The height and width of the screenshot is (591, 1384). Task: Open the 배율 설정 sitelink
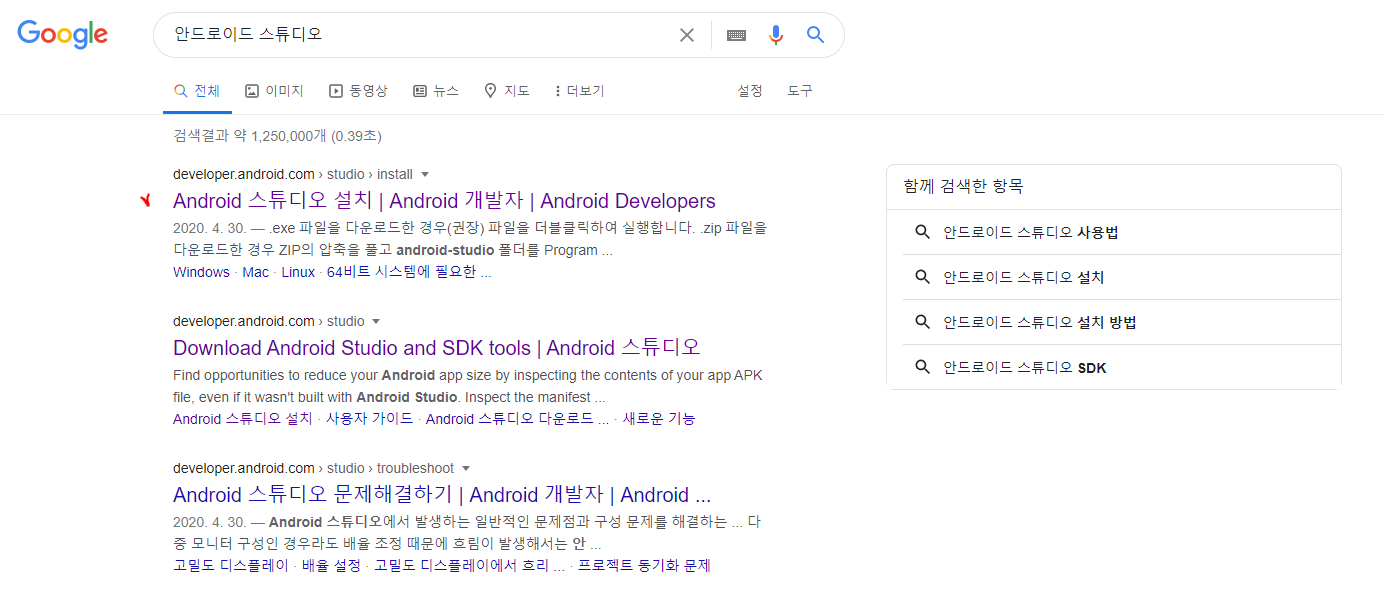331,566
